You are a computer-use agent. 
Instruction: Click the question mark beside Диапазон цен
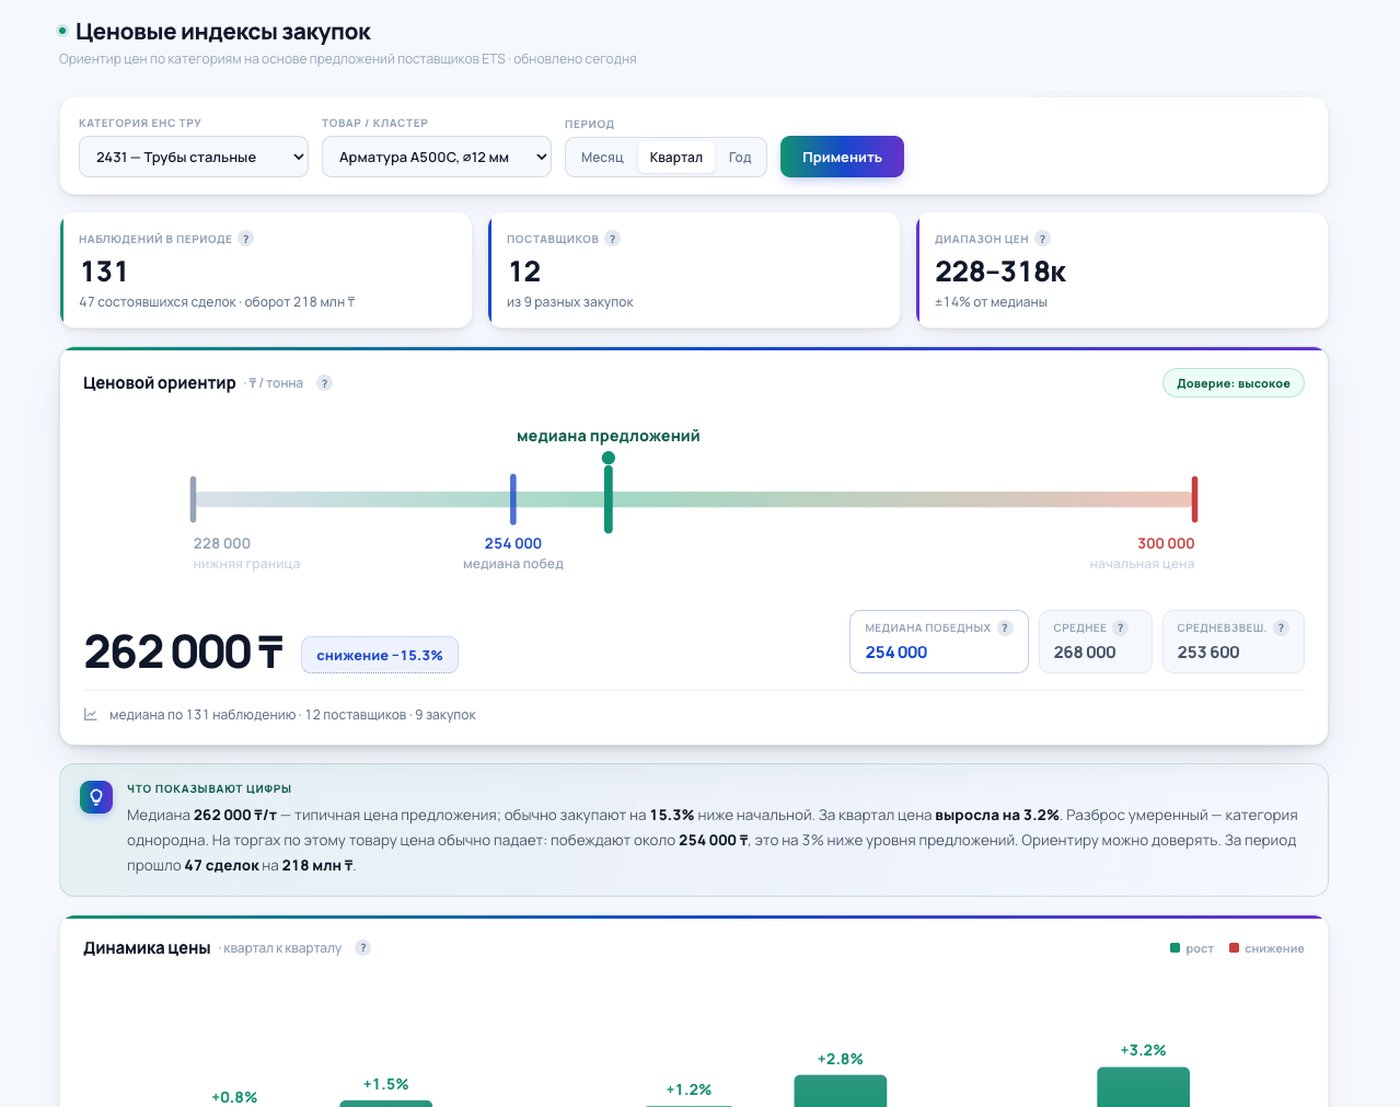pyautogui.click(x=1043, y=239)
